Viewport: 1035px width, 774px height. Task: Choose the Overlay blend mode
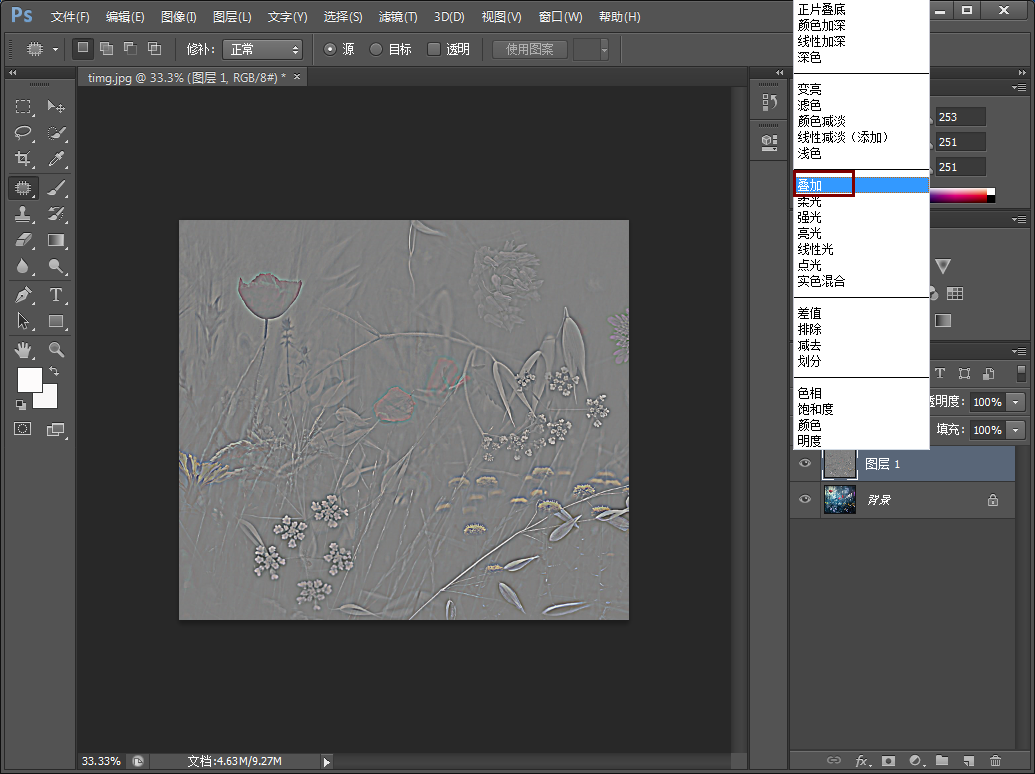[861, 185]
